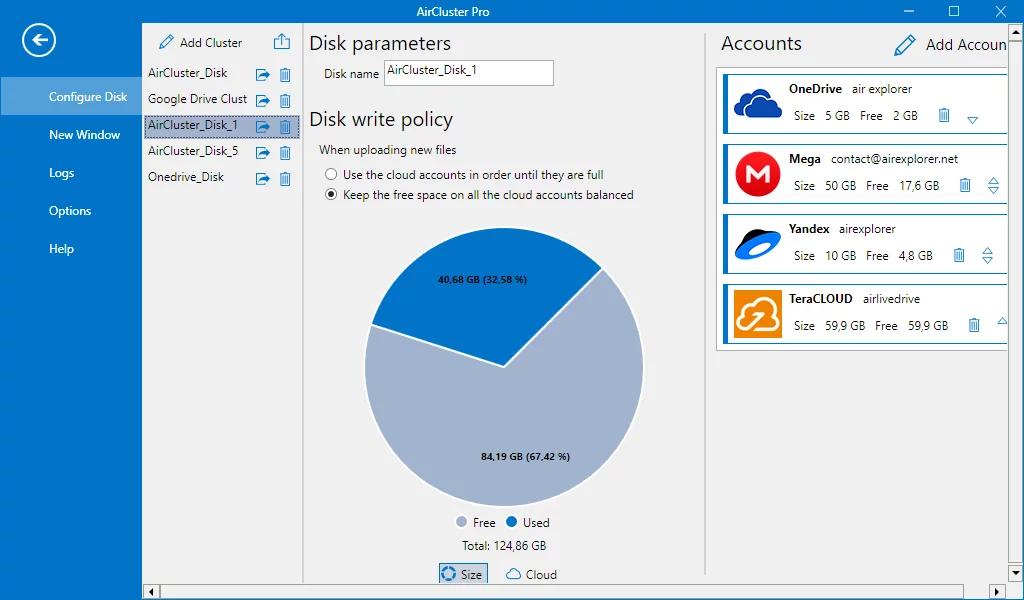Delete the AirCluster_Disk cluster via trash icon
Viewport: 1024px width, 600px height.
click(285, 75)
